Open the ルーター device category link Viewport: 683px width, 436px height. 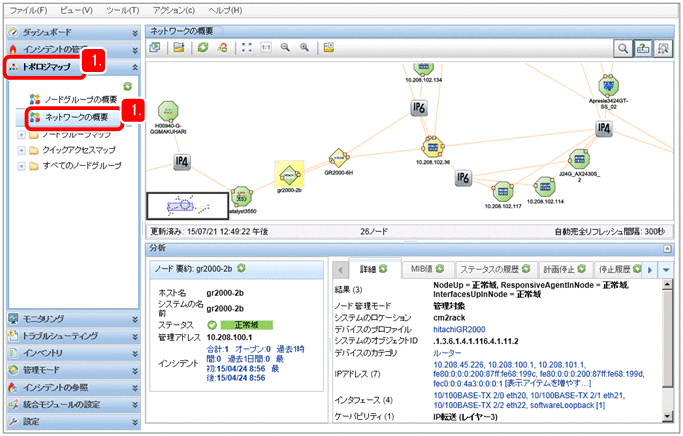[447, 353]
